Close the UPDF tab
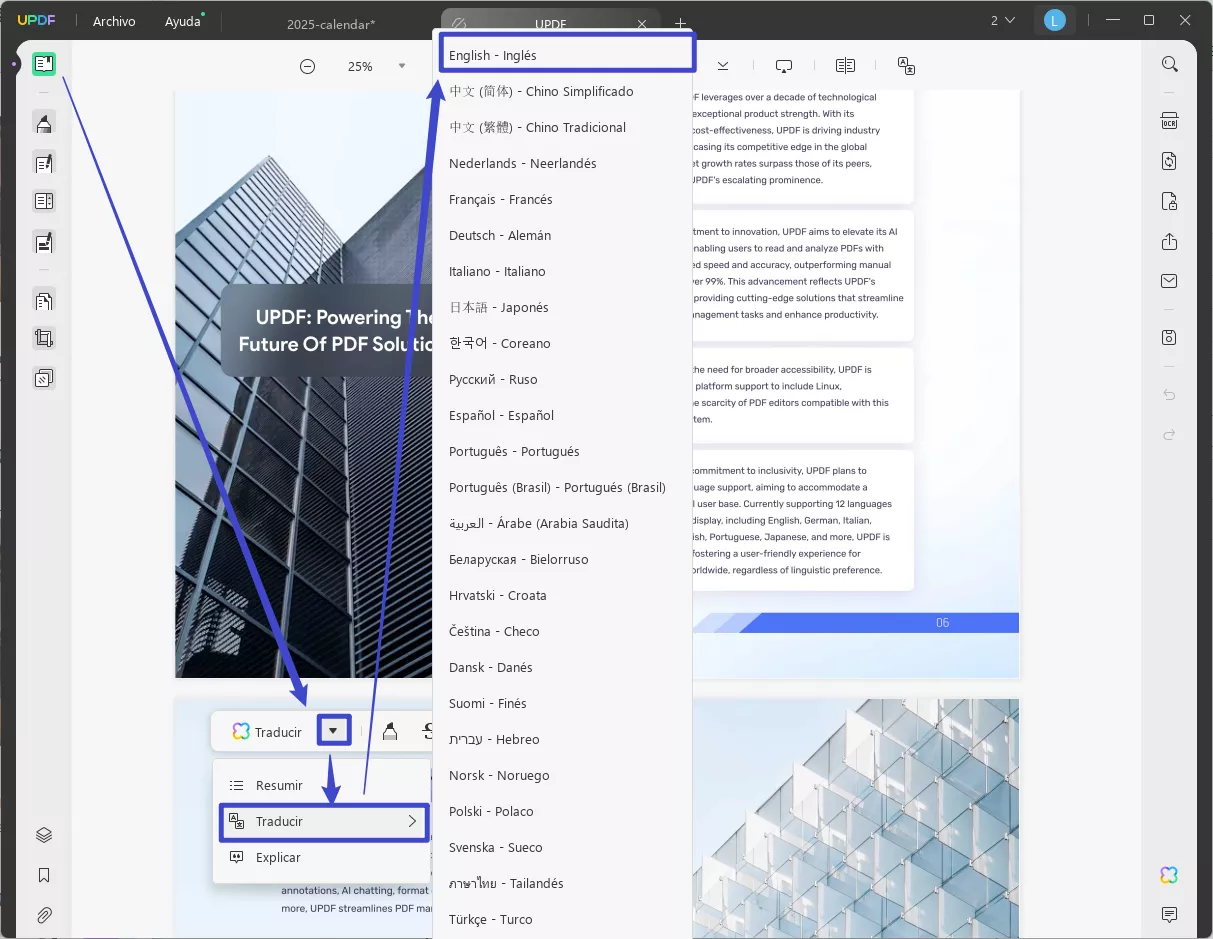 (642, 23)
